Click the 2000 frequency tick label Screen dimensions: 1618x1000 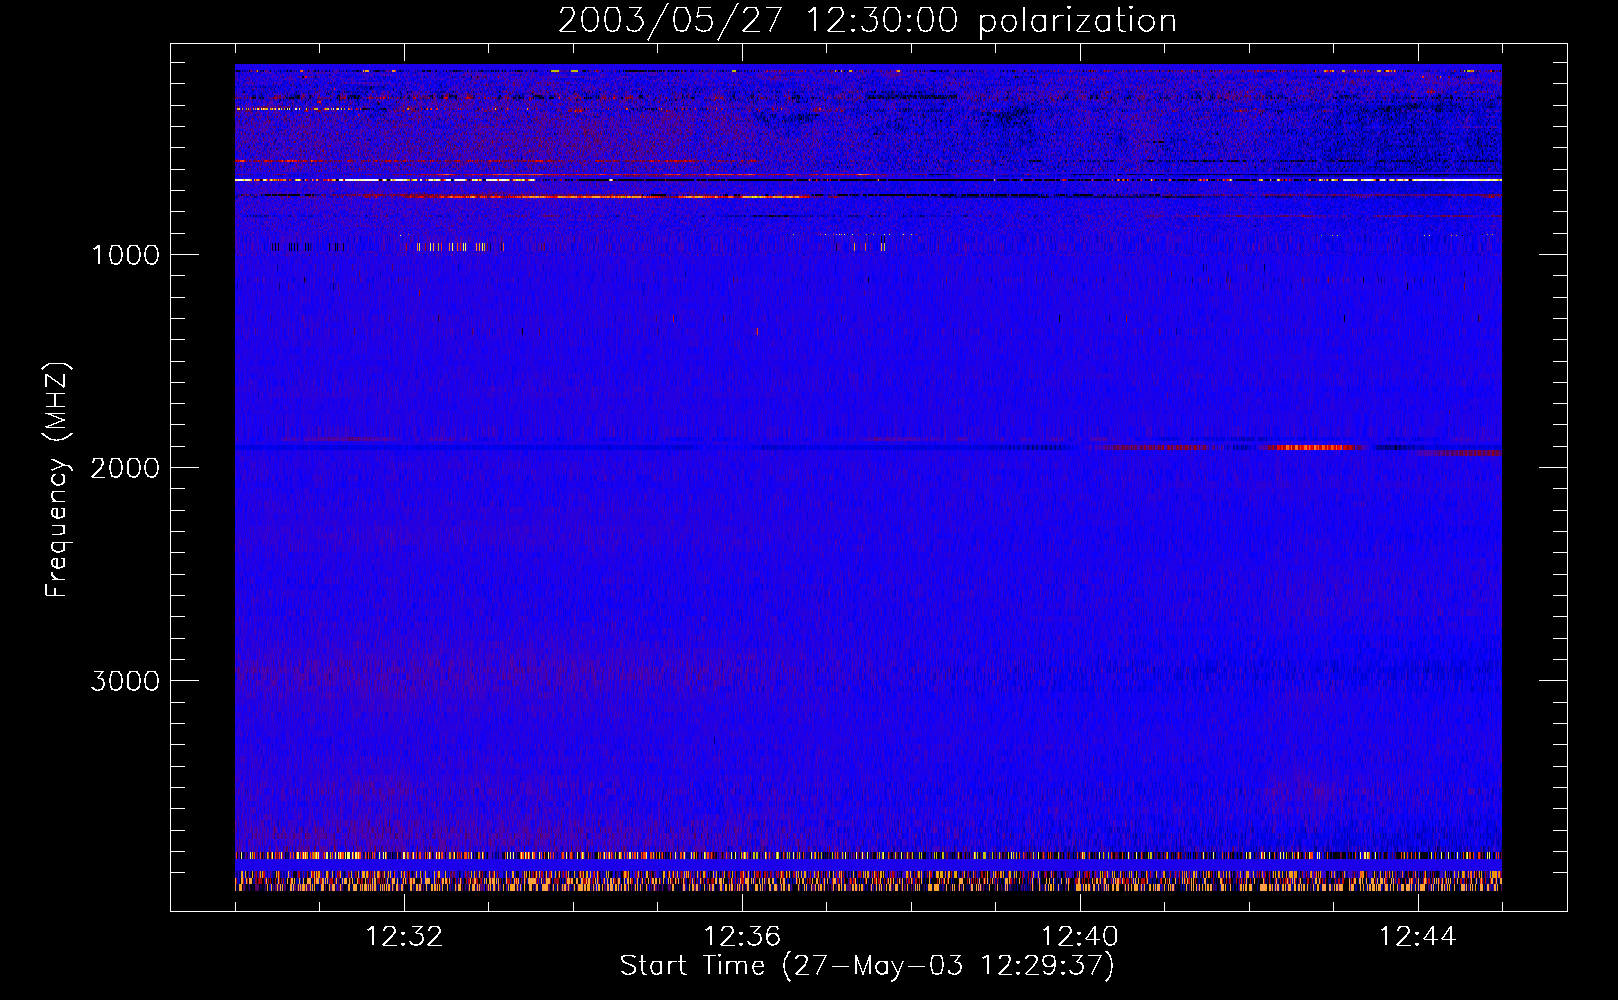pyautogui.click(x=125, y=468)
